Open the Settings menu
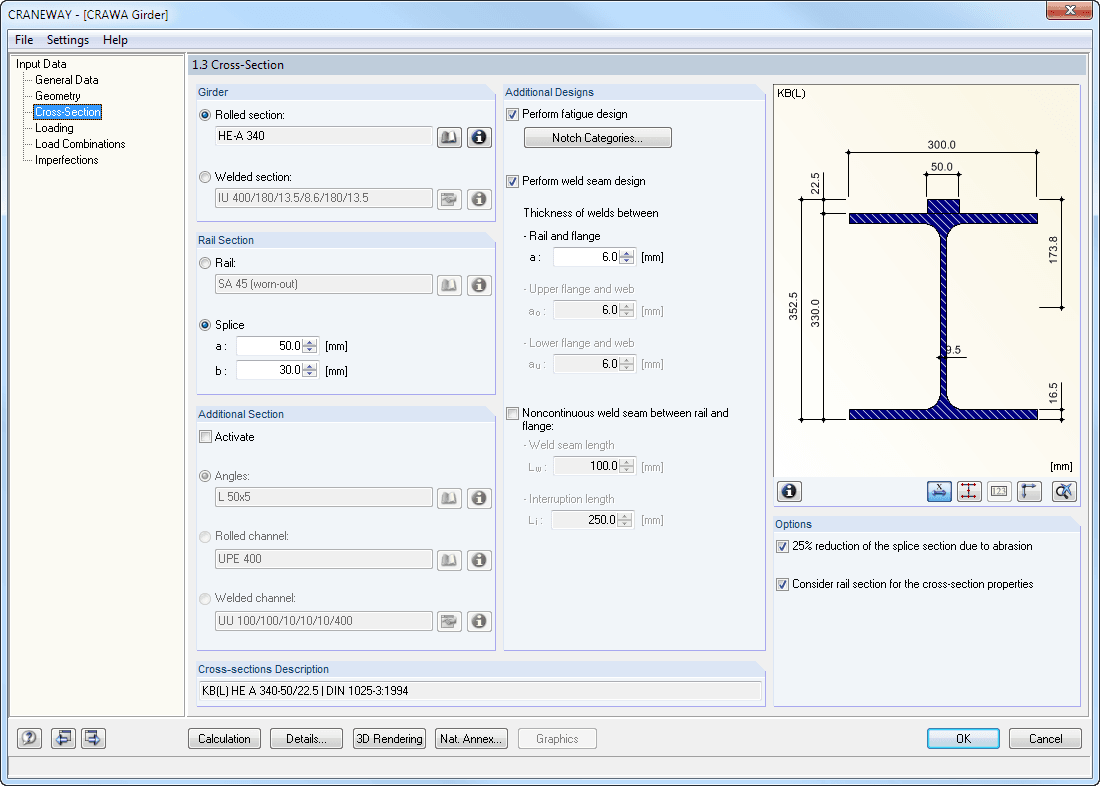 pyautogui.click(x=68, y=40)
